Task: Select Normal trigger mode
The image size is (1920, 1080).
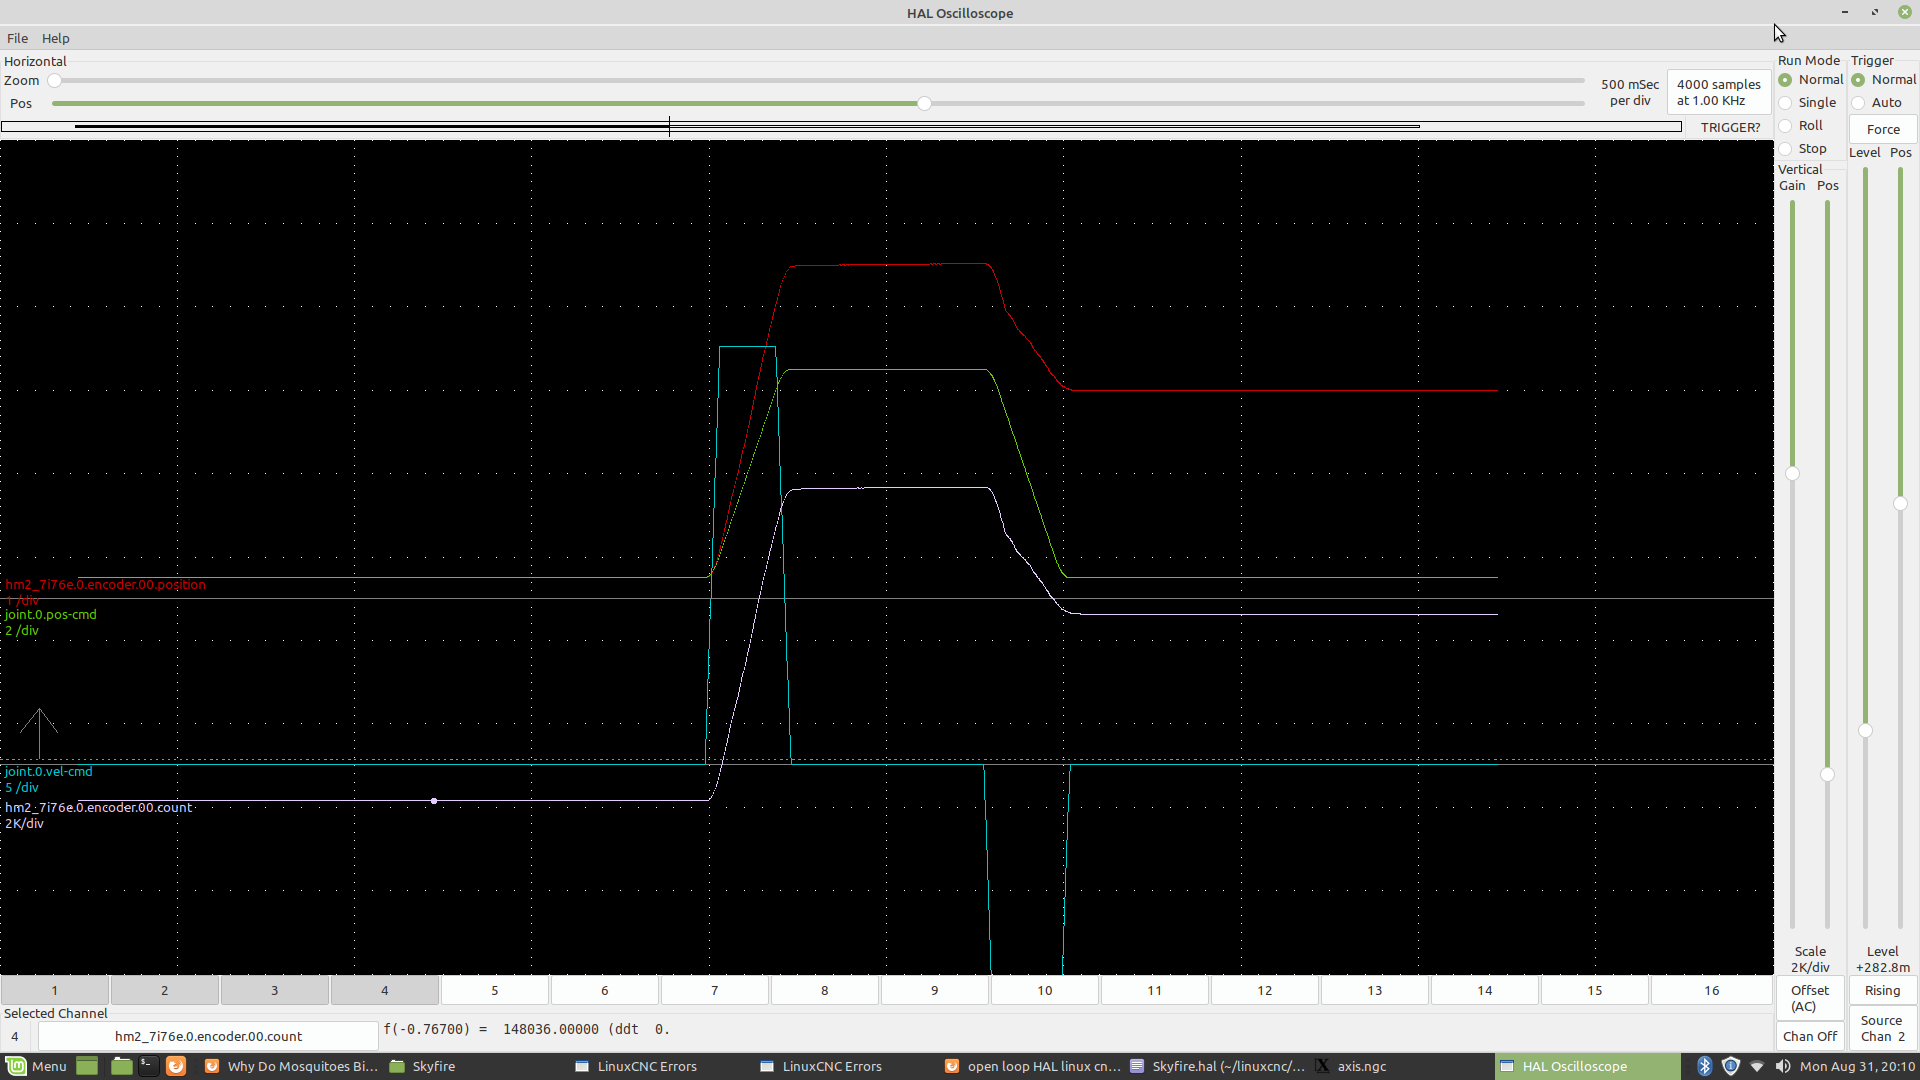Action: point(1884,80)
